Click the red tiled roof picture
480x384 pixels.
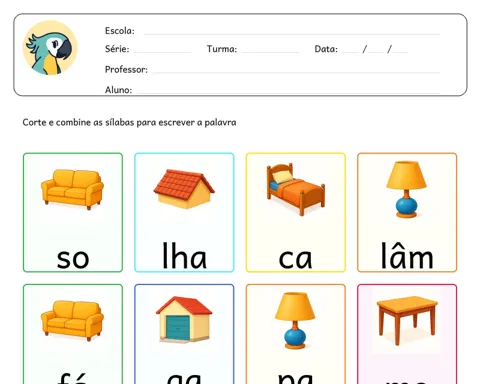184,189
